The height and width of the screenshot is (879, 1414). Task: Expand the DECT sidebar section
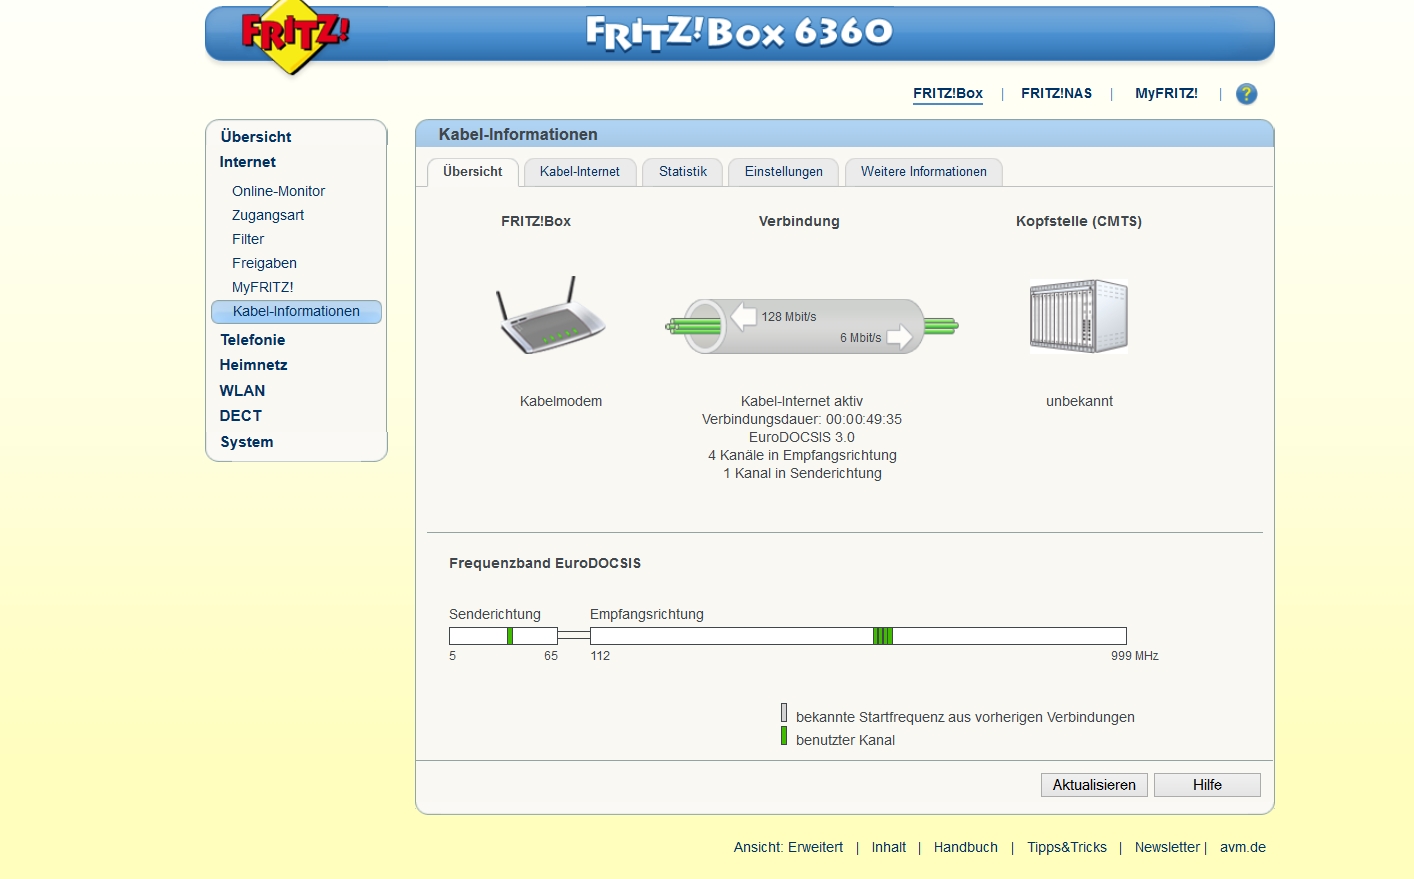point(241,416)
